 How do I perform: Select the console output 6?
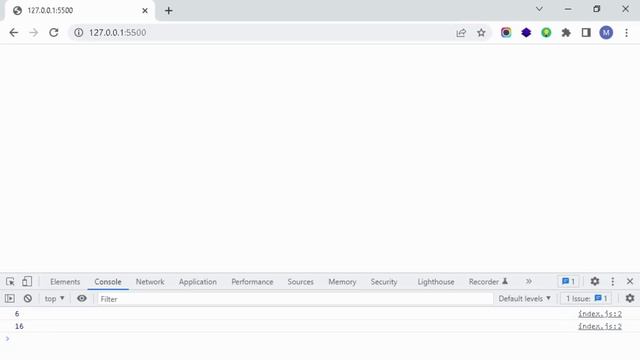pyautogui.click(x=17, y=314)
